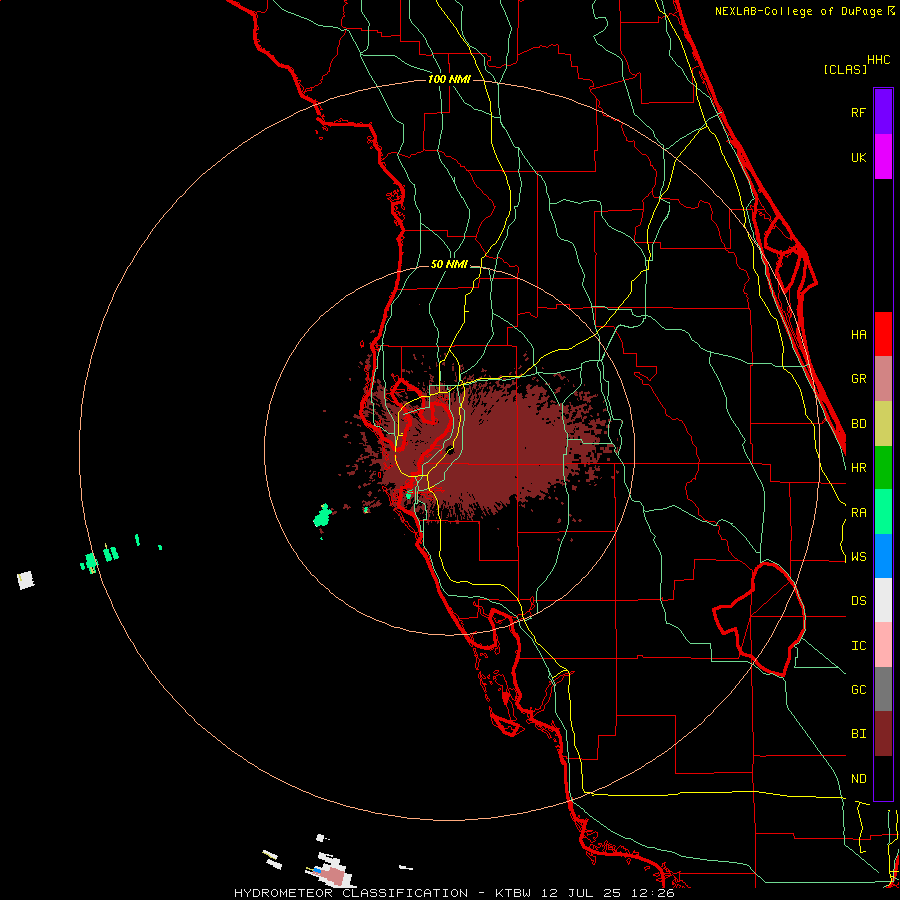Click the RF purple legend swatch

[x=883, y=111]
